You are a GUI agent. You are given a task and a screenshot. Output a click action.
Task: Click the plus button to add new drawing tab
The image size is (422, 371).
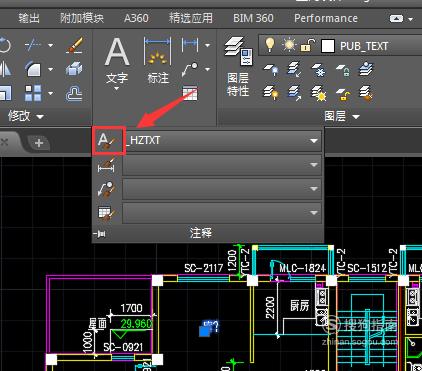click(39, 143)
